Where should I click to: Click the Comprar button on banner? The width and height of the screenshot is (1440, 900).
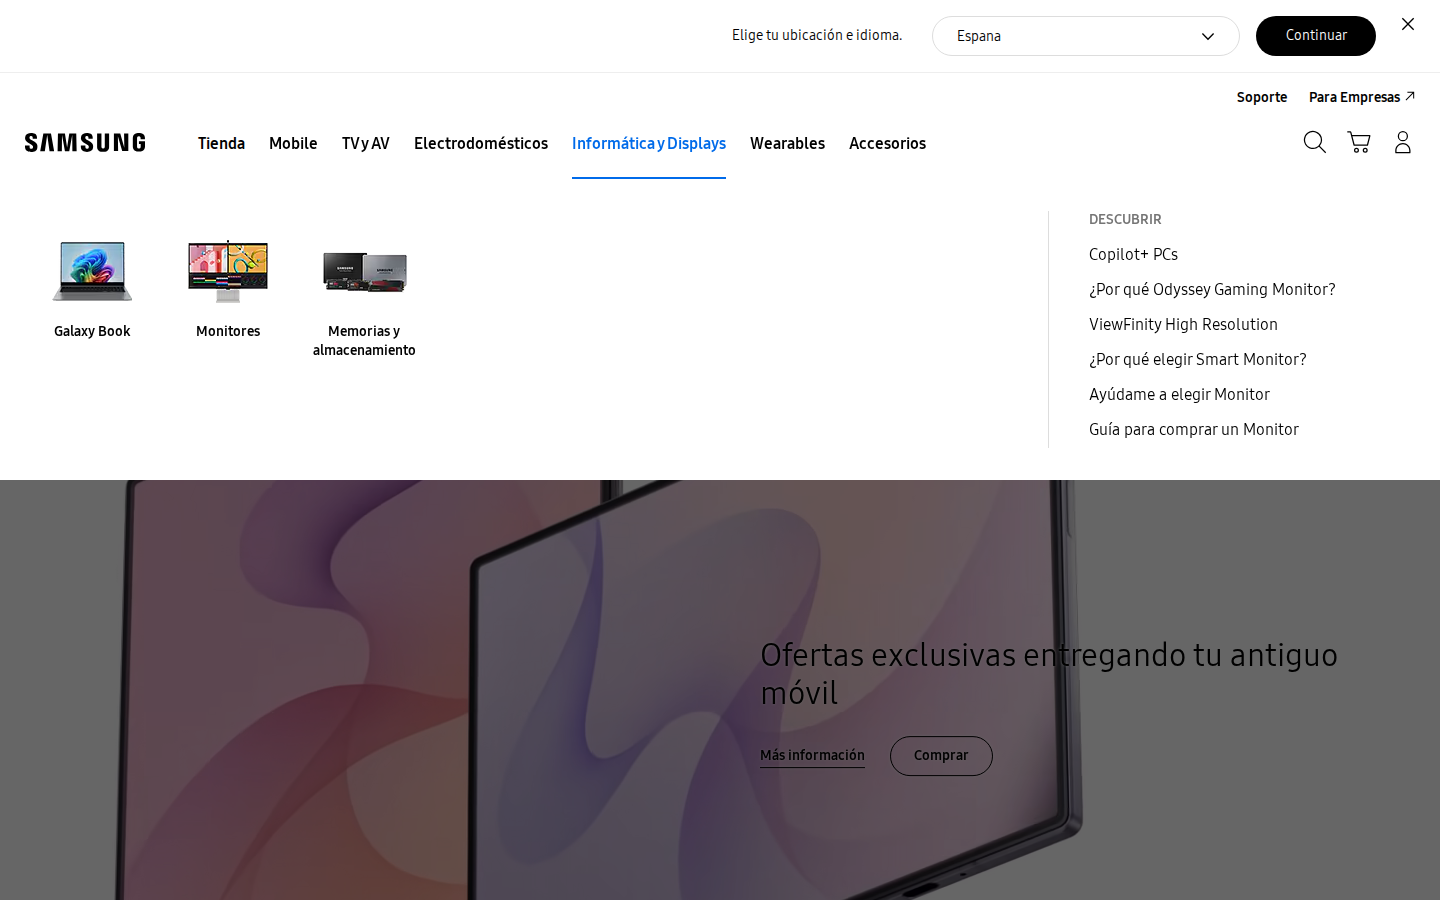941,756
